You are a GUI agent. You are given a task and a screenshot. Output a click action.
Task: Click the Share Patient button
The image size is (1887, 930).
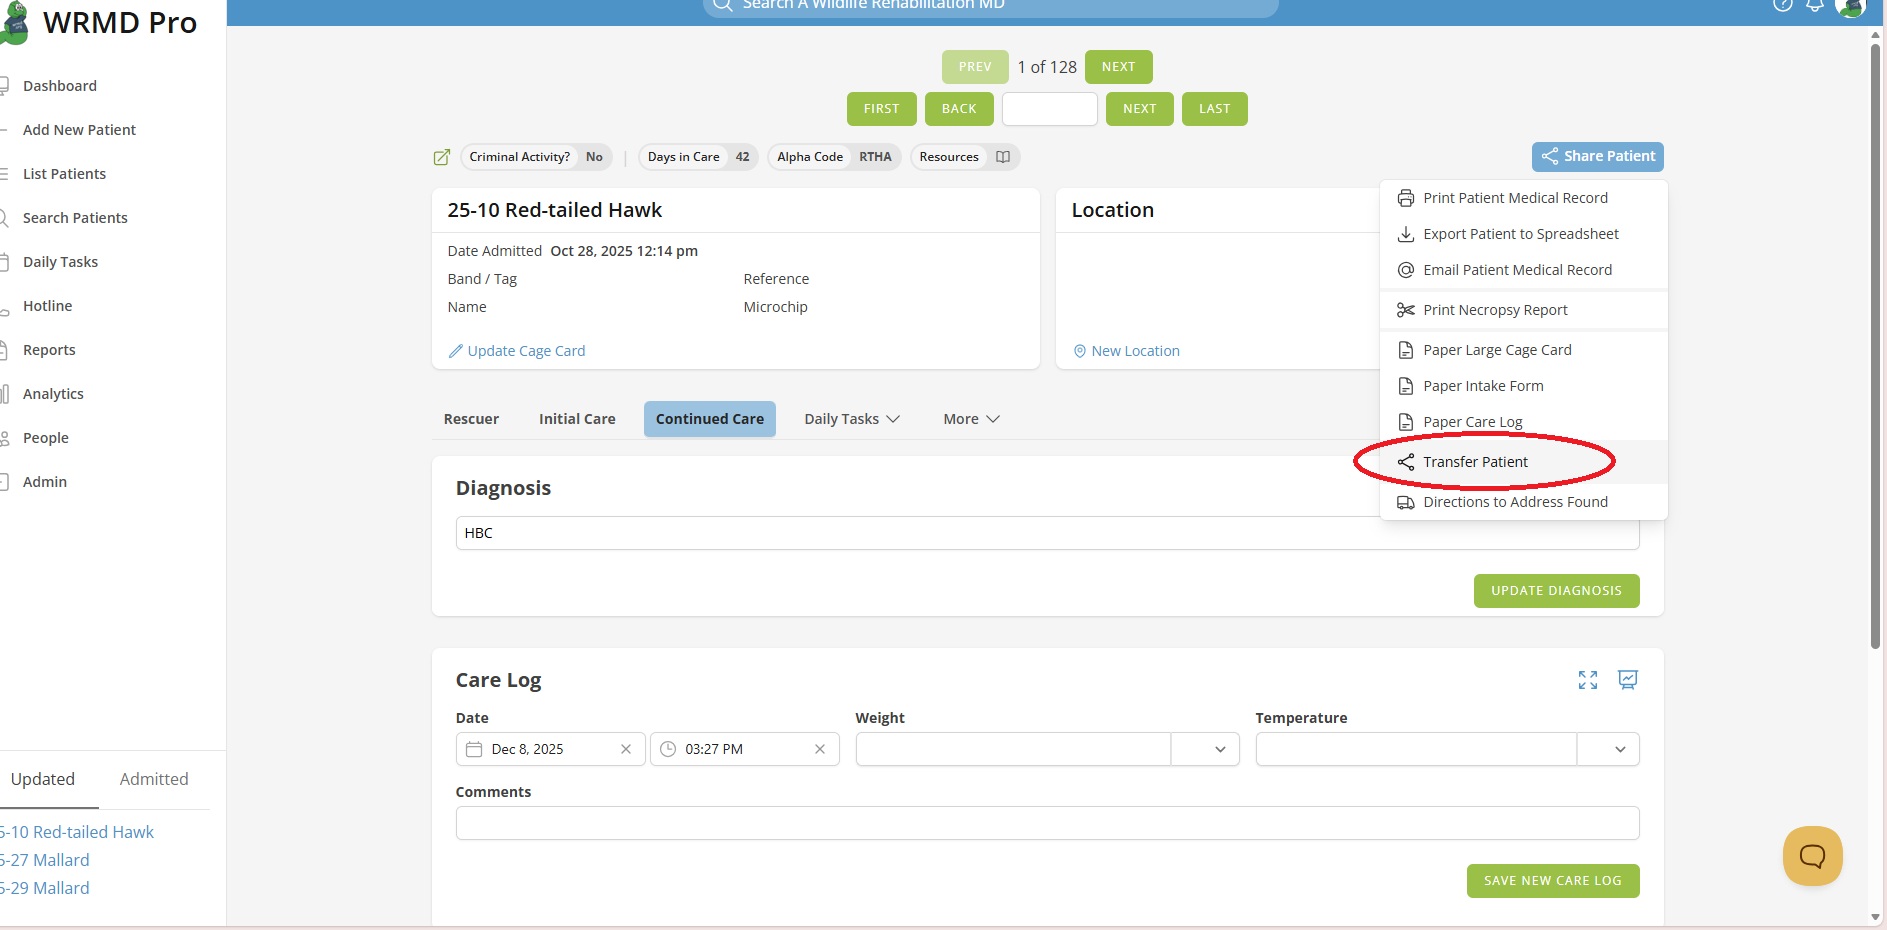(1597, 156)
